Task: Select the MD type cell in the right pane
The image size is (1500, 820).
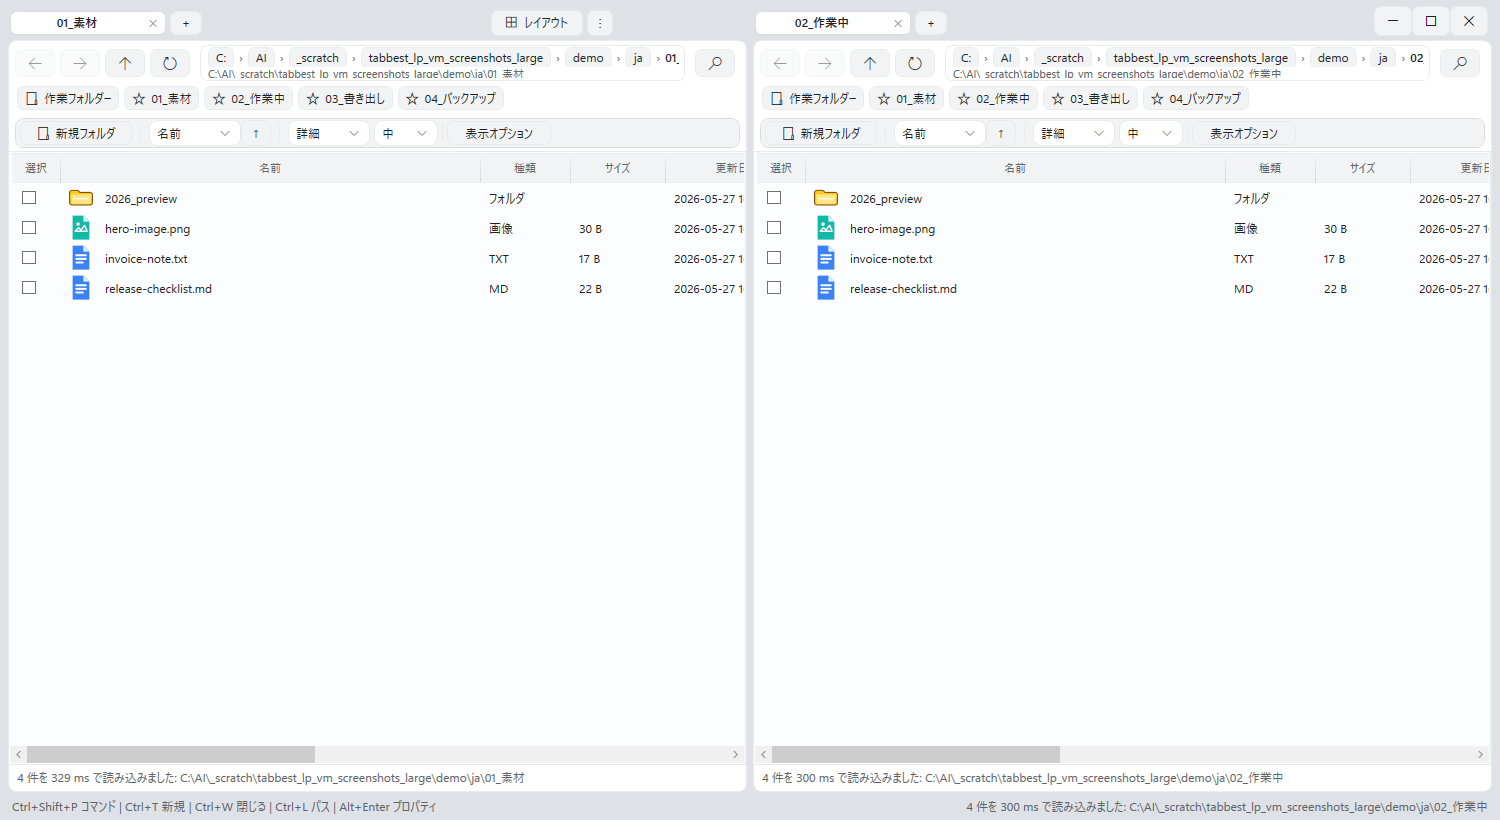Action: (x=1243, y=289)
